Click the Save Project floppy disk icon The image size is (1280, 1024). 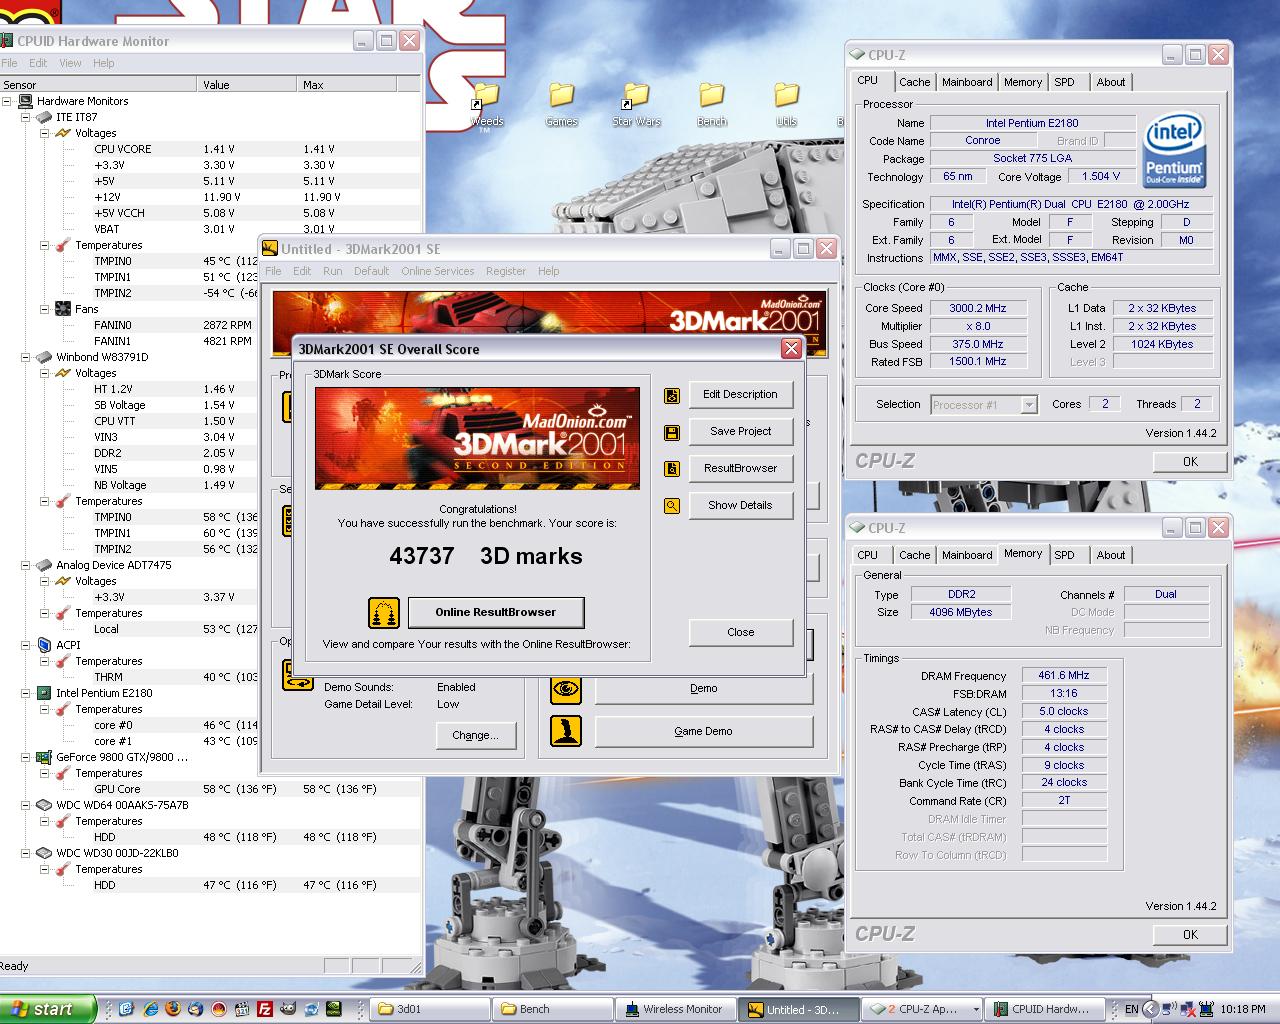(x=672, y=432)
